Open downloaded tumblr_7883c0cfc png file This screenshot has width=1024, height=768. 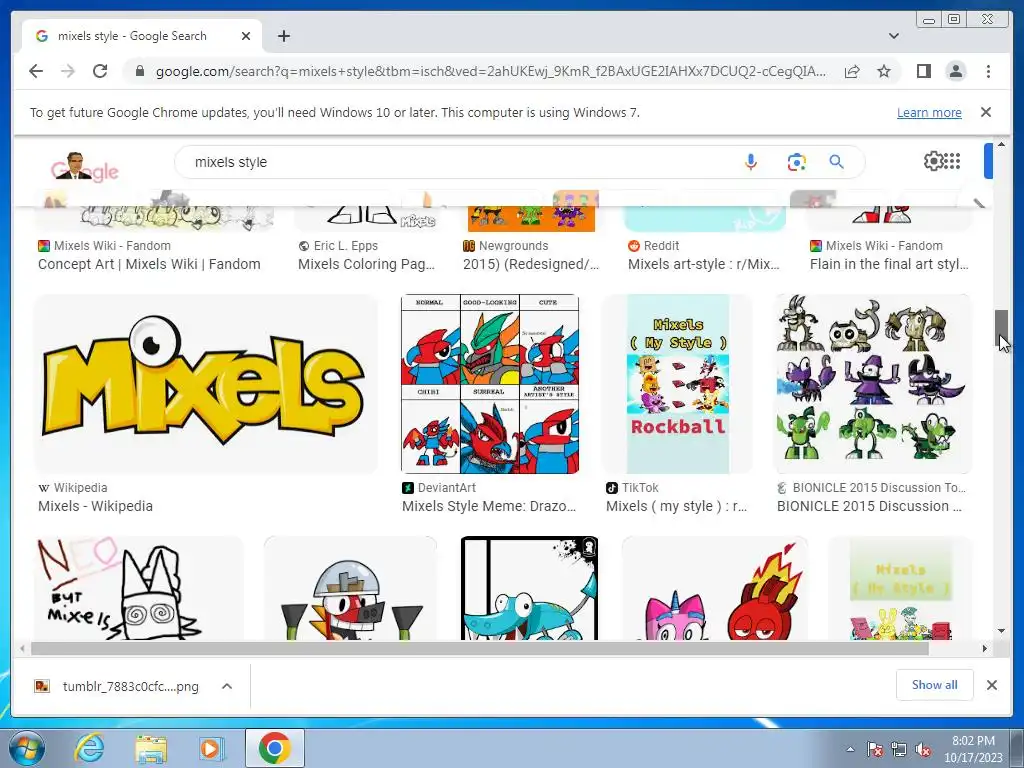pos(118,686)
